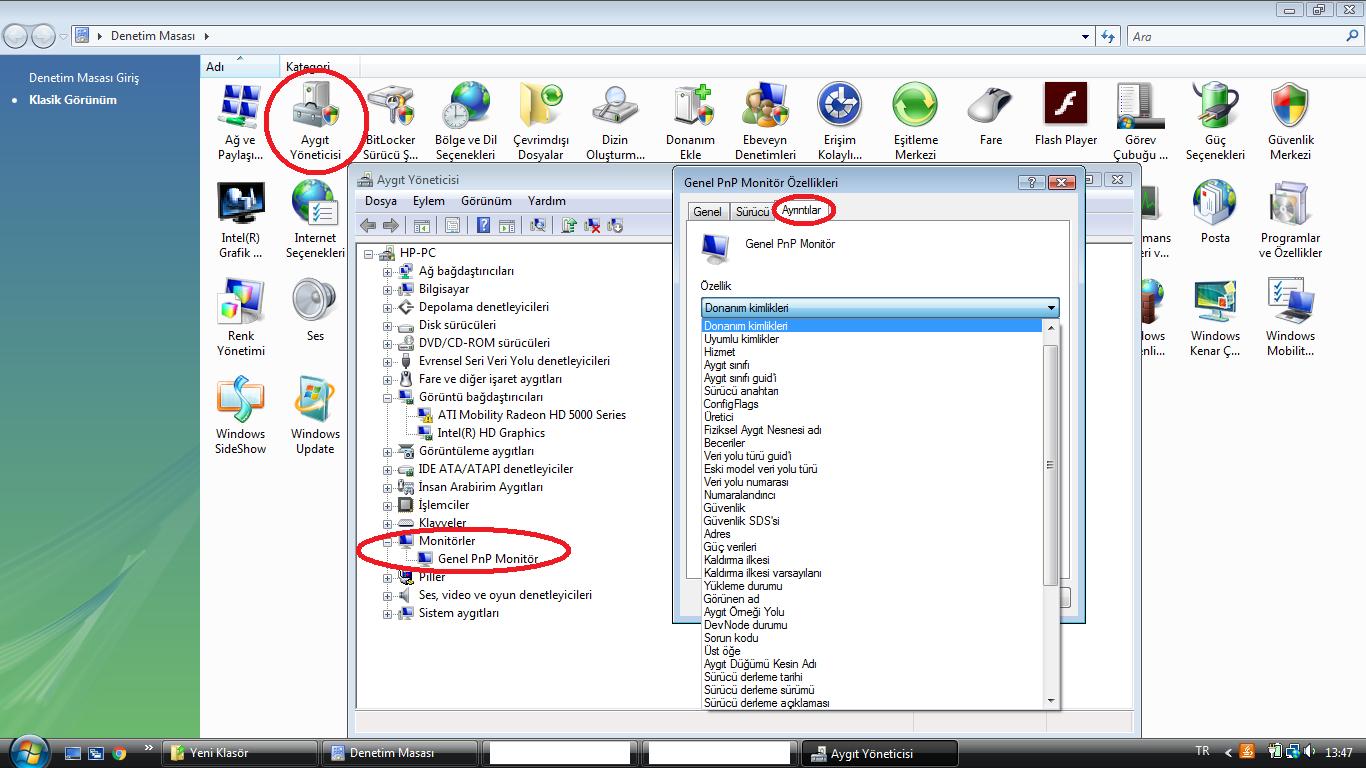Expand Sistem aygıtları node
The height and width of the screenshot is (768, 1366).
pos(388,613)
